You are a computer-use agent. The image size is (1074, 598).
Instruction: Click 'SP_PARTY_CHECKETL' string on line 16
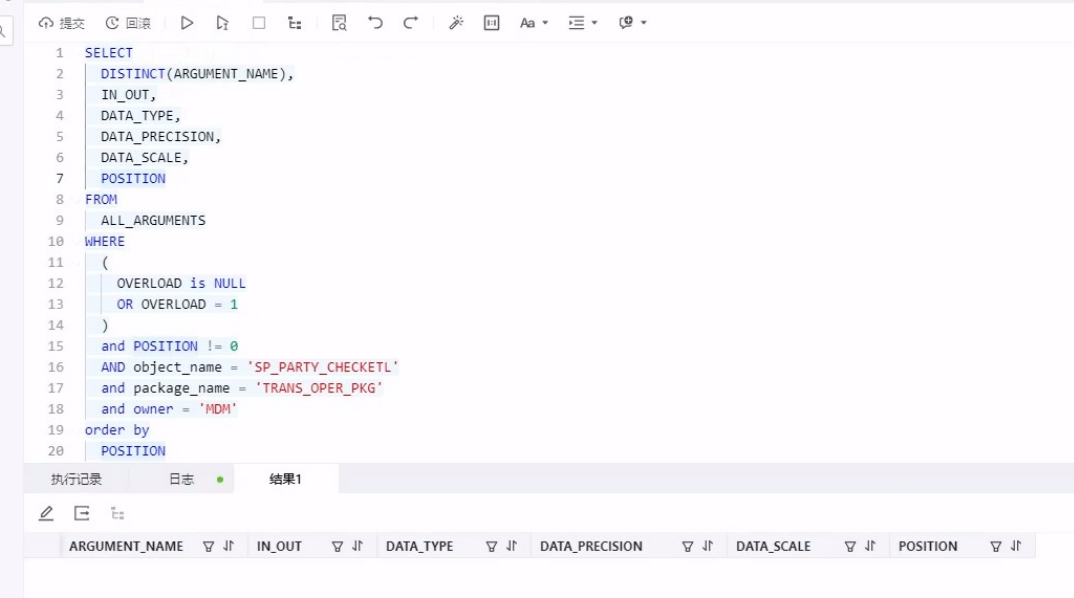pyautogui.click(x=323, y=367)
